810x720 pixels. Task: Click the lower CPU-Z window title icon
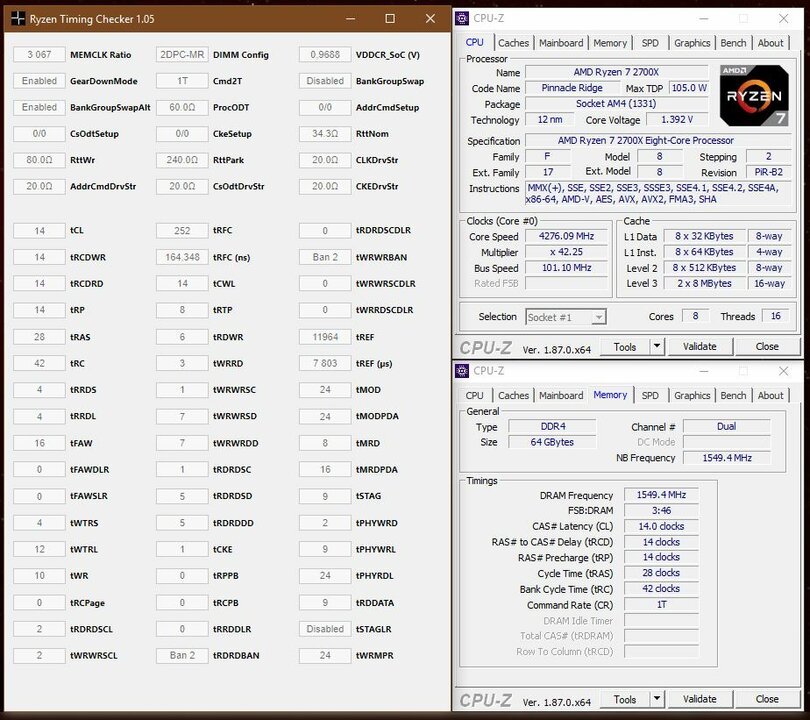click(462, 371)
